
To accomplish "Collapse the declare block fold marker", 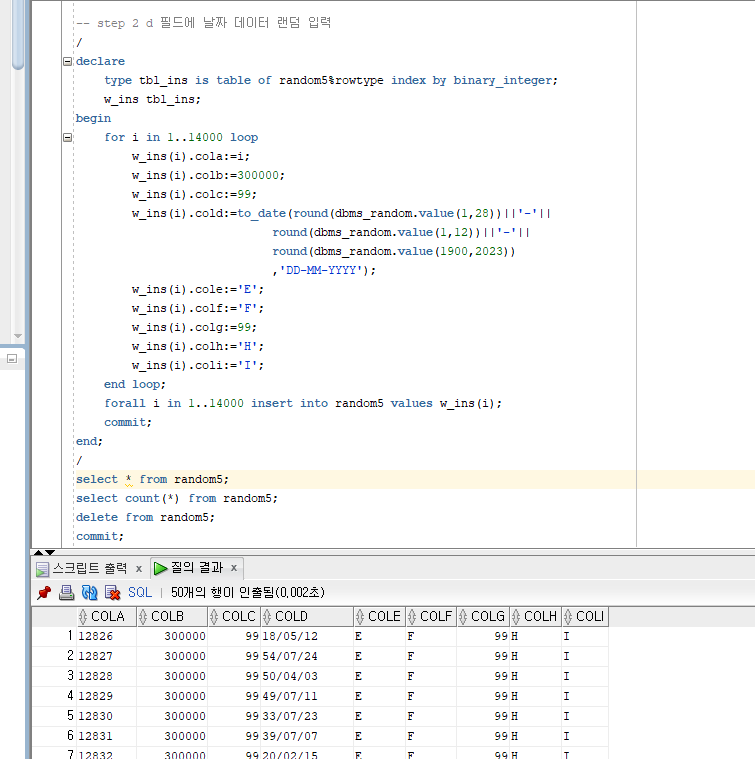I will (67, 61).
